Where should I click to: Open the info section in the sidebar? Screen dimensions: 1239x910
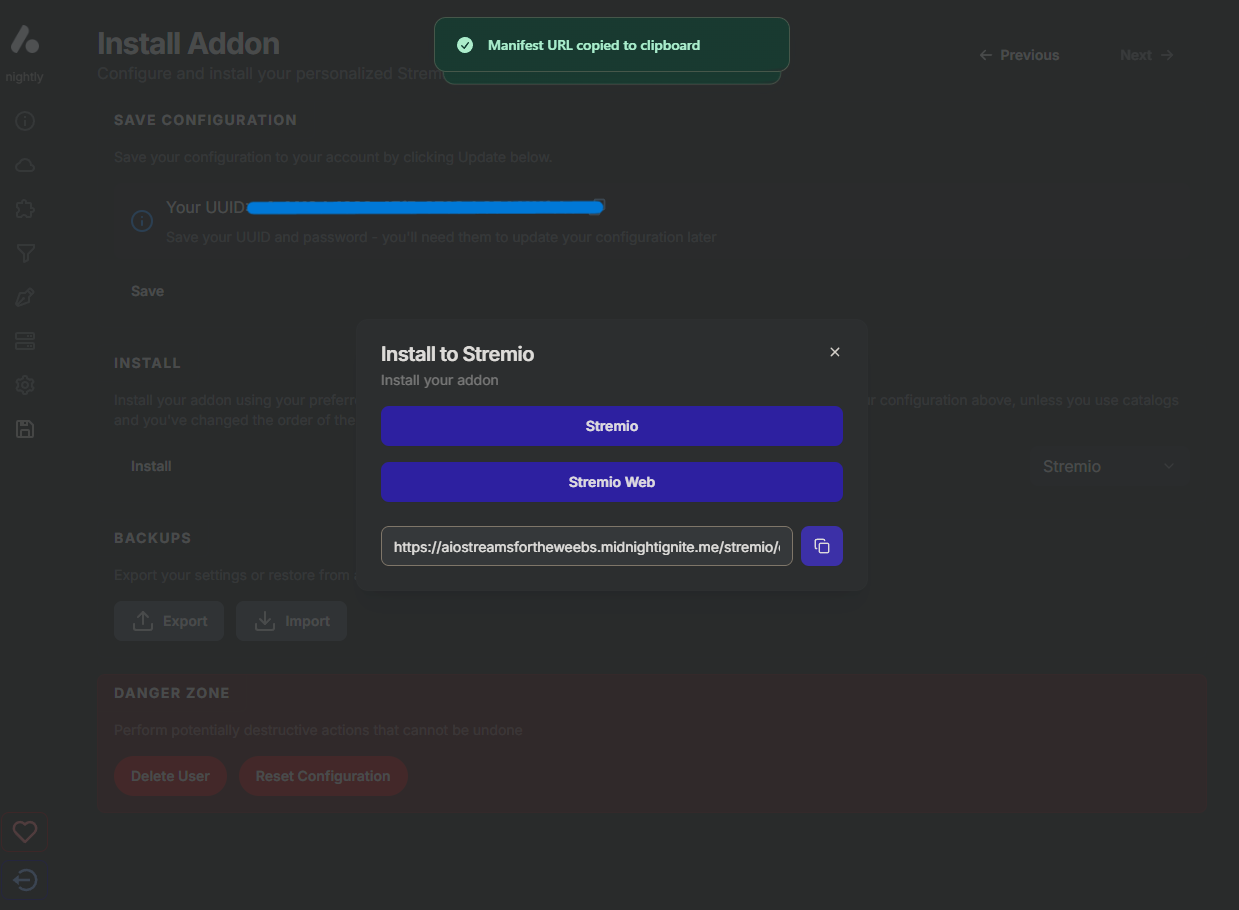24,120
